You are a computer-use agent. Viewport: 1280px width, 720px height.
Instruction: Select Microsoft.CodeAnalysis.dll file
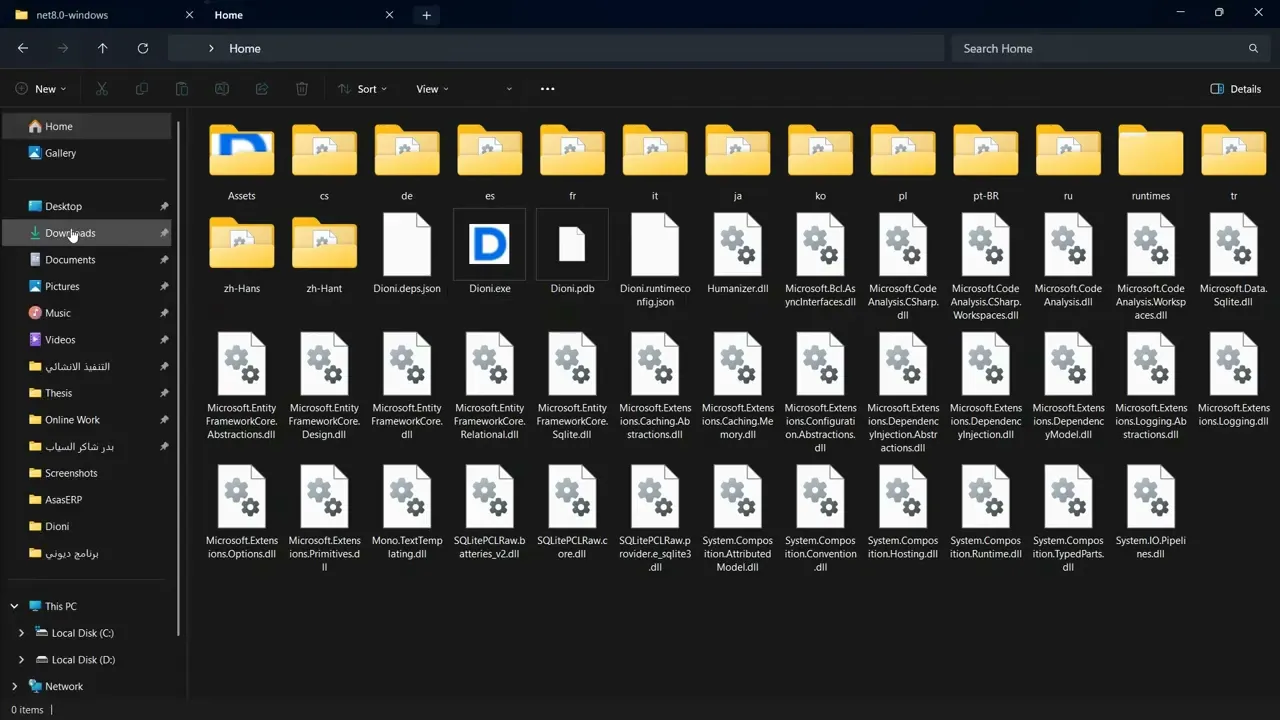point(1068,260)
